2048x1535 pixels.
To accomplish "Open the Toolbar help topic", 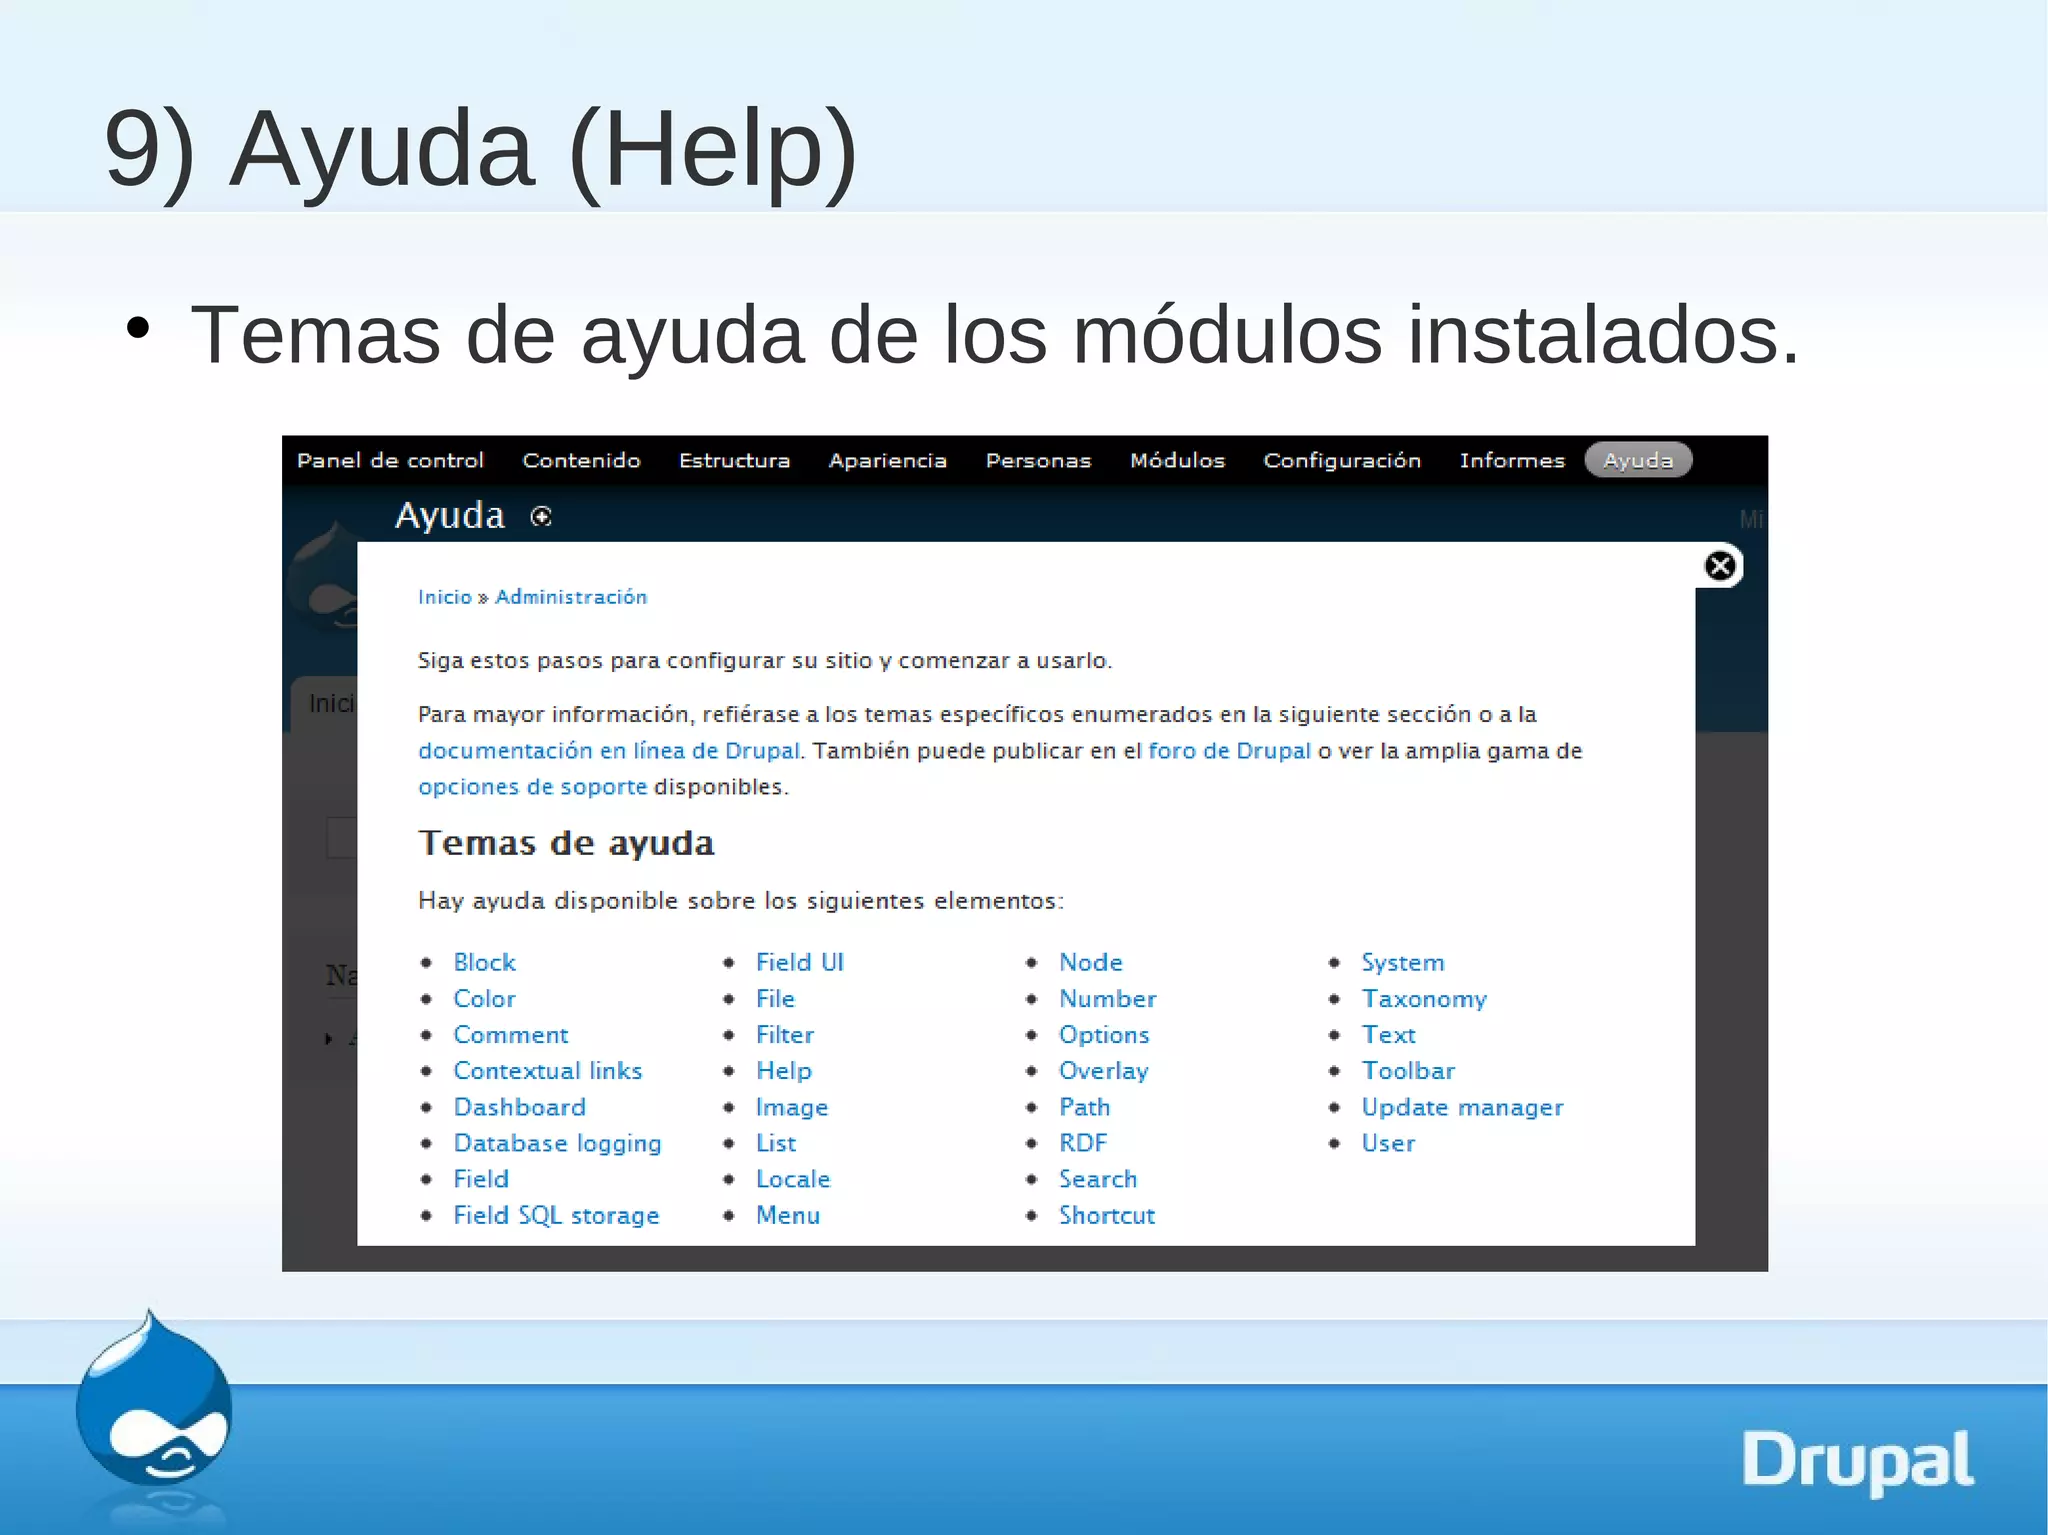I will pos(1408,1070).
